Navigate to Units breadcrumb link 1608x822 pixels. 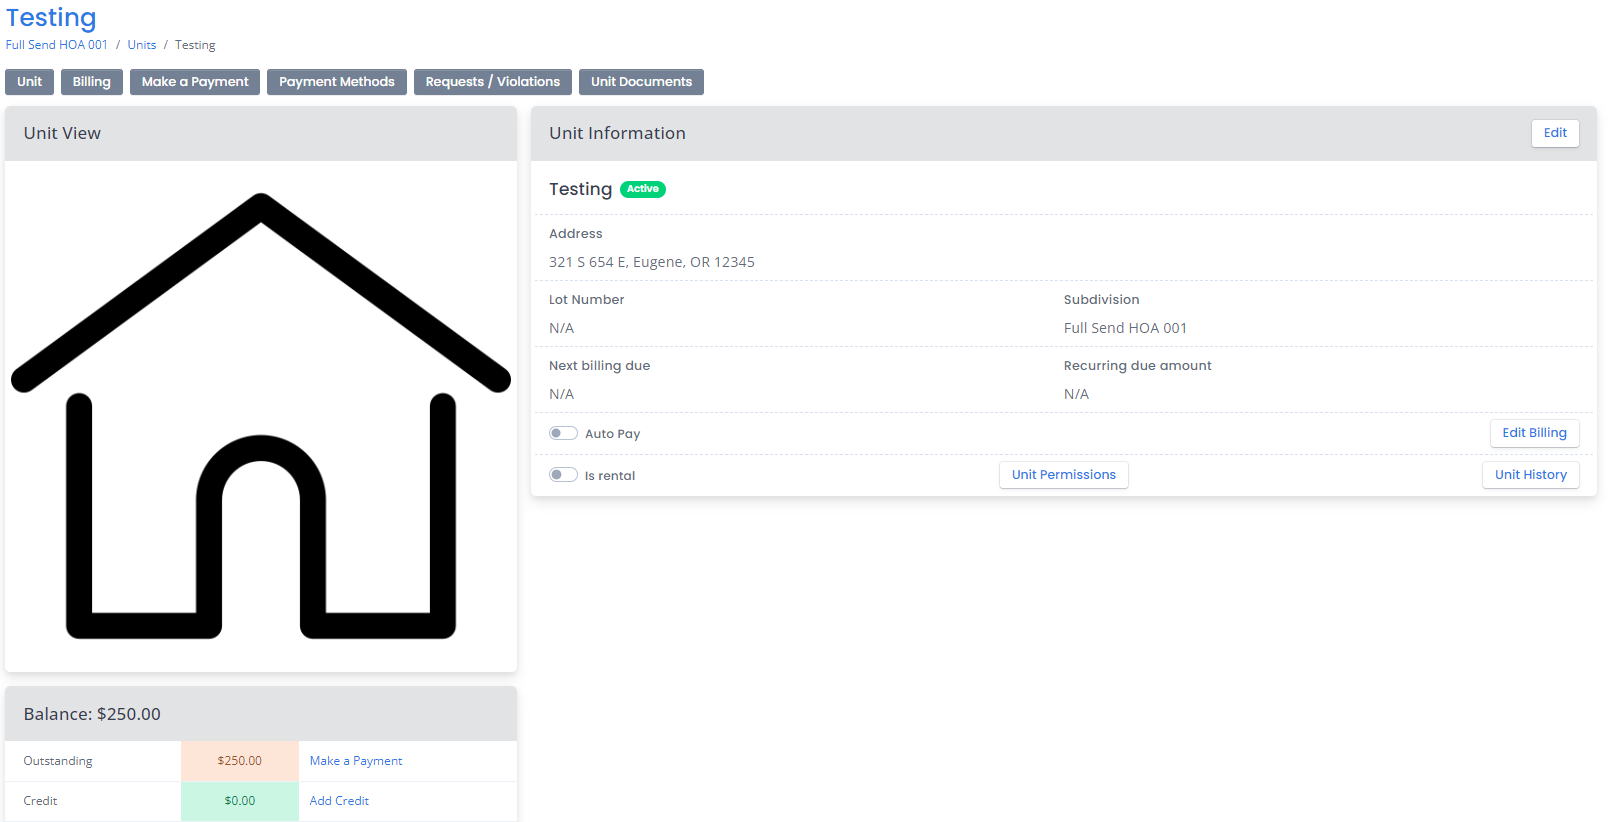click(142, 45)
